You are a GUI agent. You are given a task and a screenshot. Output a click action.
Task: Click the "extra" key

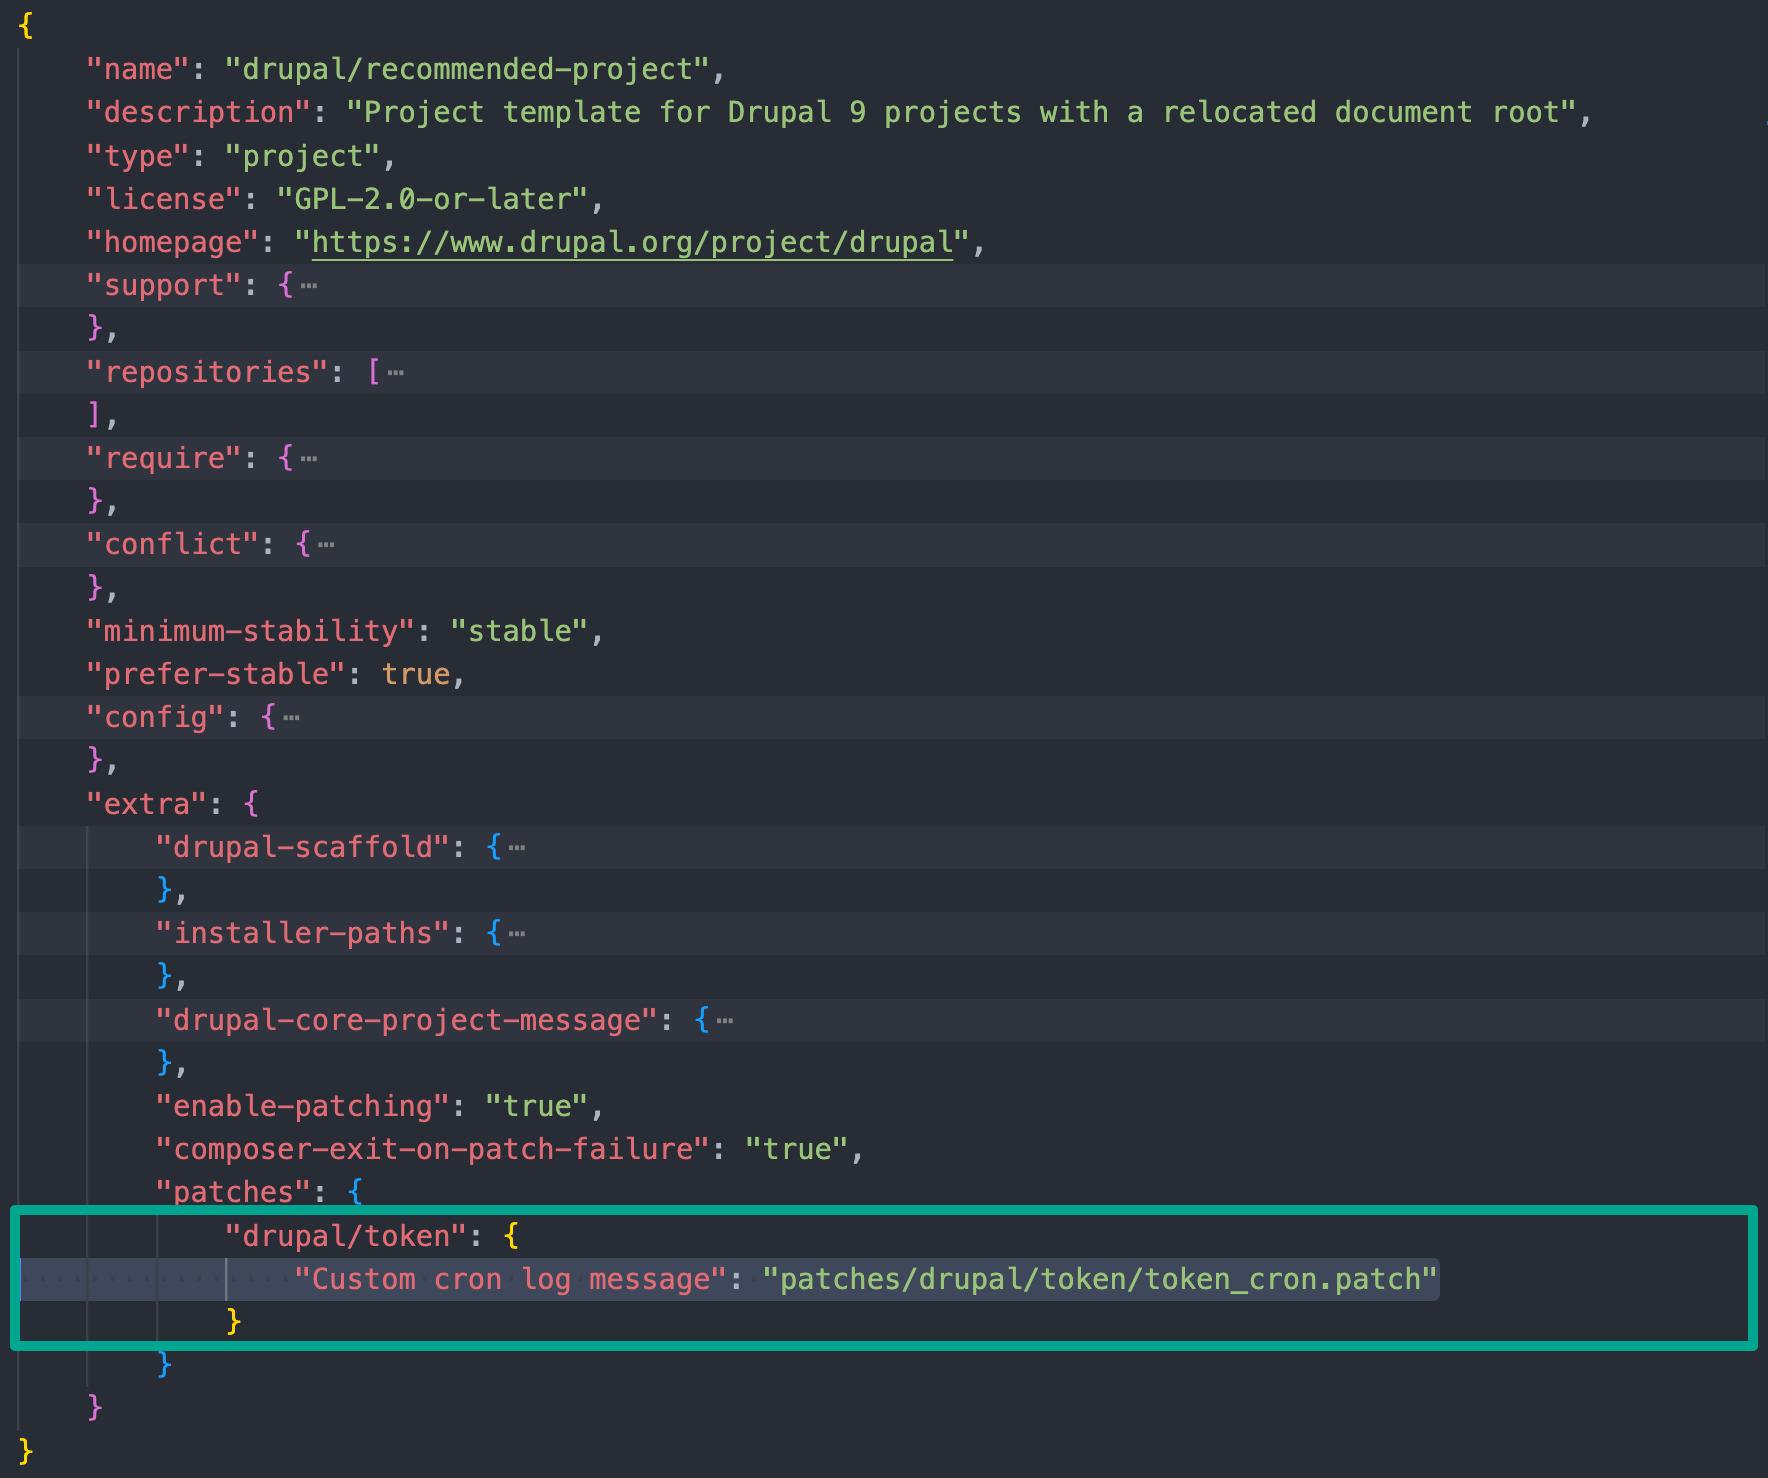click(x=146, y=805)
